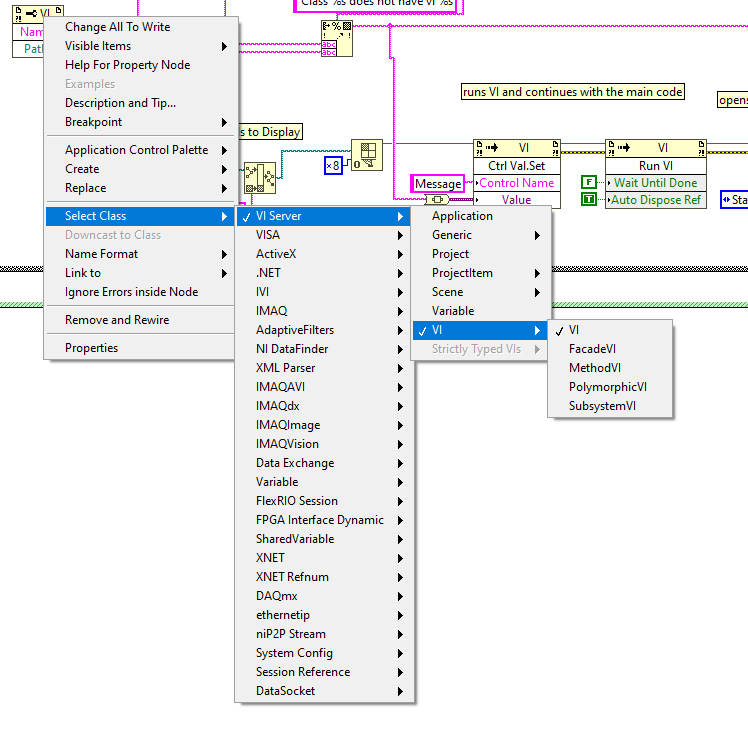Select the blue x8 numeric constant
The width and height of the screenshot is (748, 733).
coord(334,164)
